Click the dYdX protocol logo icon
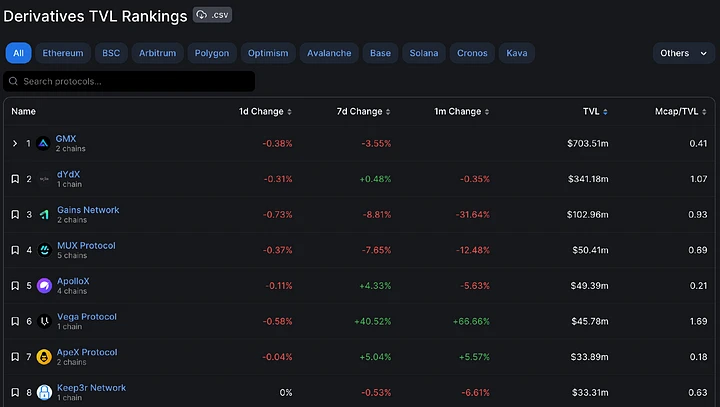Screen dimensions: 720x407 pyautogui.click(x=44, y=179)
